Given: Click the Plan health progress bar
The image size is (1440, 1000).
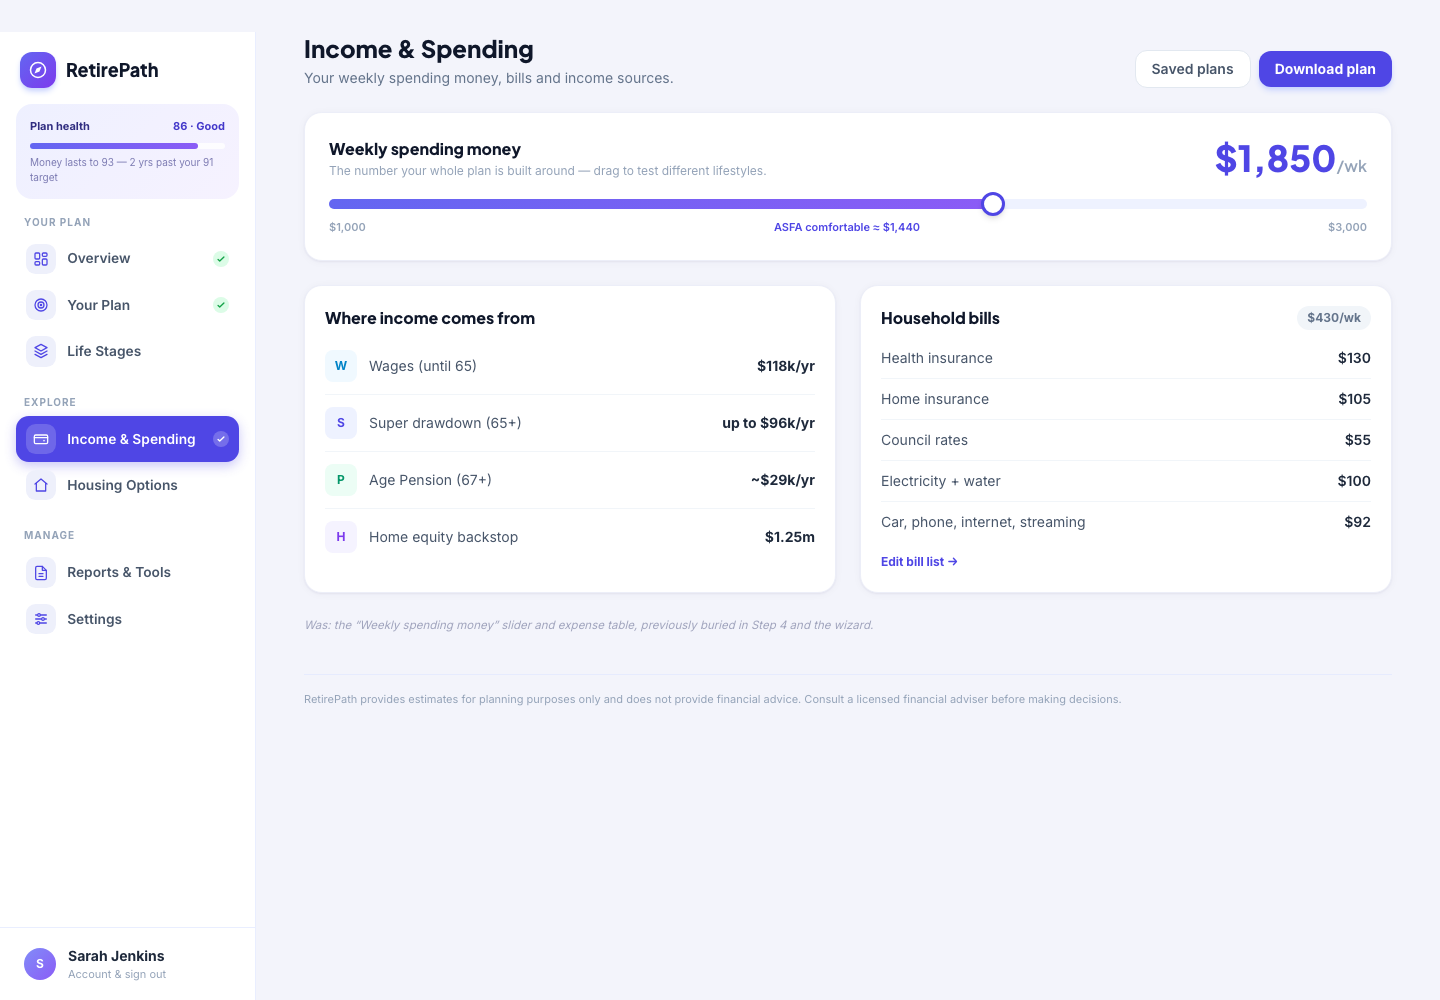Looking at the screenshot, I should [x=127, y=146].
